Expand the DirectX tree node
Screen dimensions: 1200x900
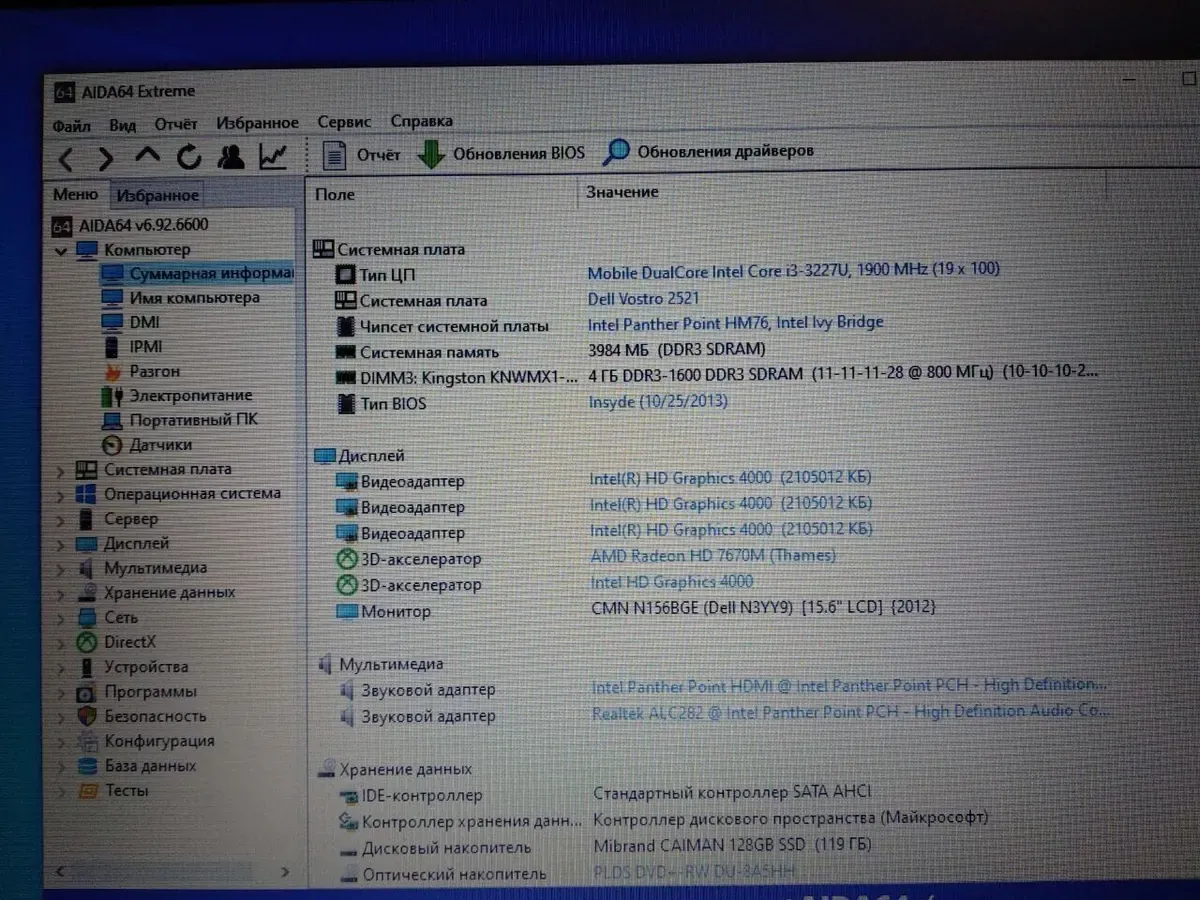[x=62, y=643]
